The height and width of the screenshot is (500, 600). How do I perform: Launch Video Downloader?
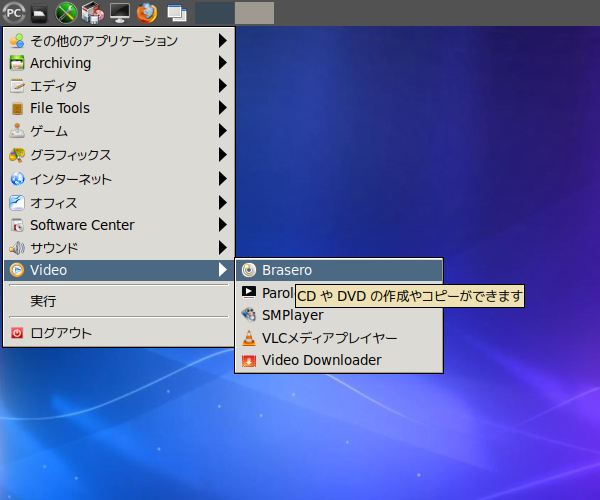pos(339,360)
